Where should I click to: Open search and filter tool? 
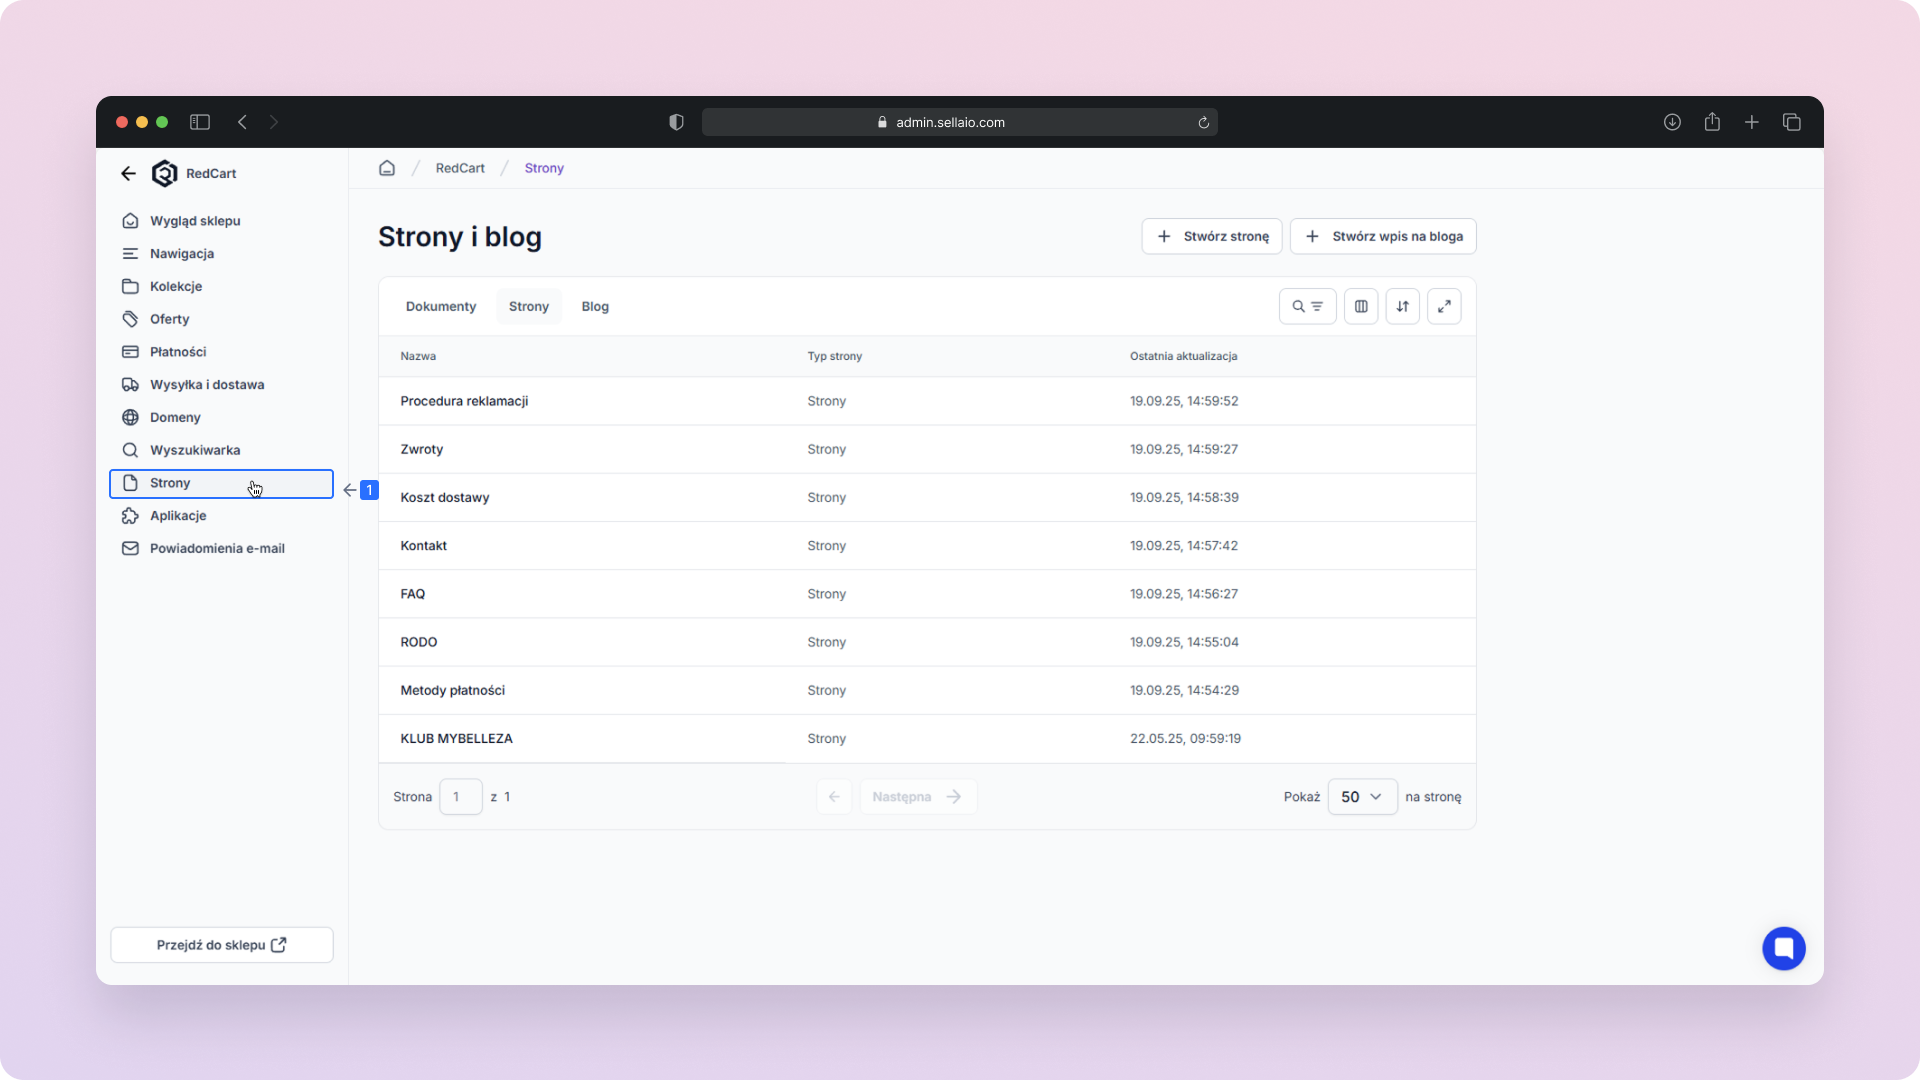tap(1307, 307)
